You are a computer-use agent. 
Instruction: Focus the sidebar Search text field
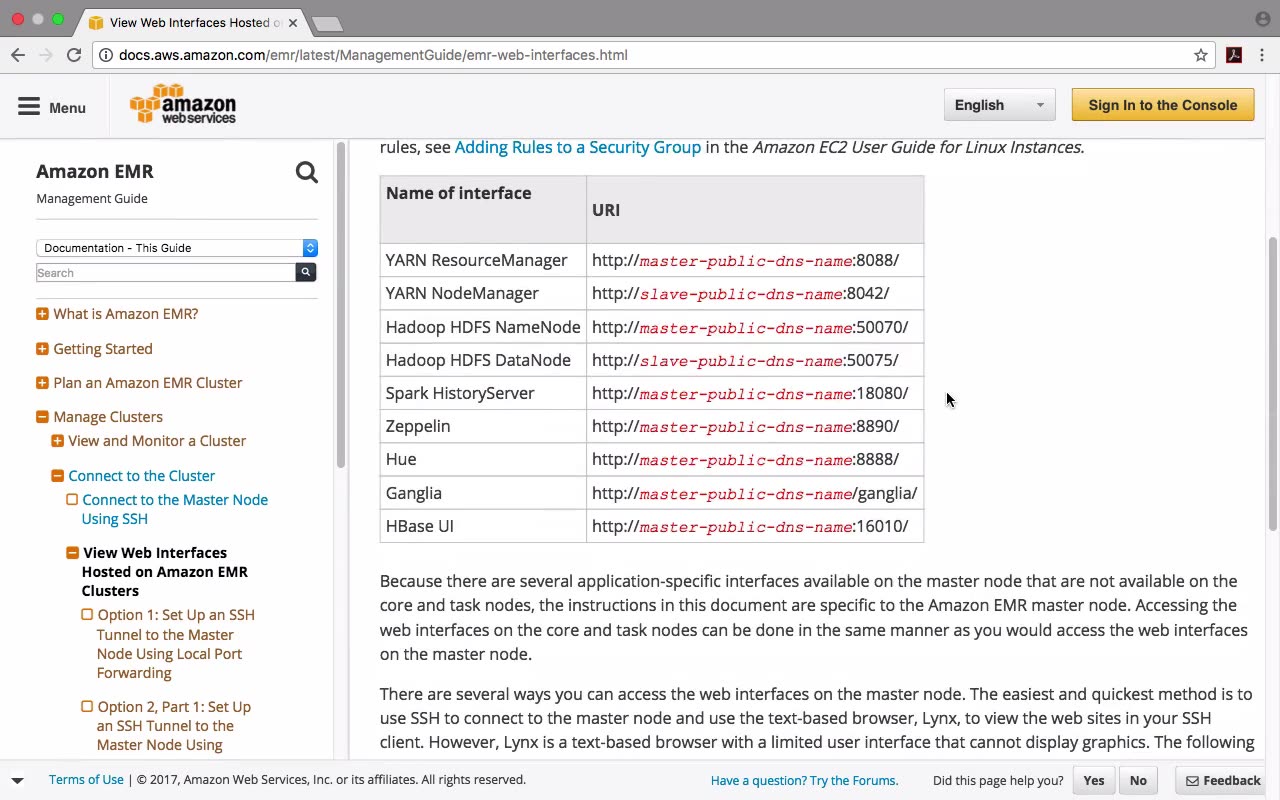166,273
